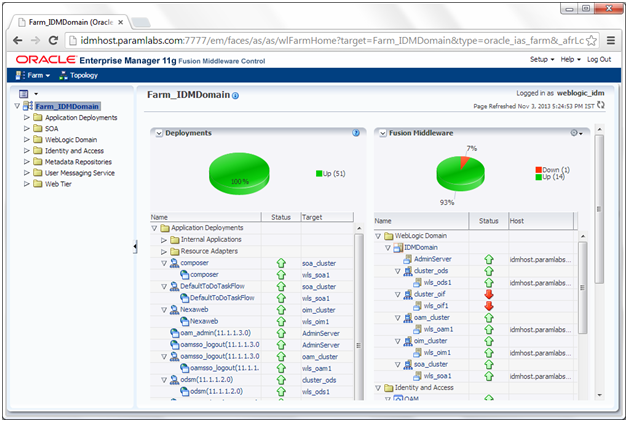
Task: Click the green Up (14) legend swatch
Action: coord(539,177)
